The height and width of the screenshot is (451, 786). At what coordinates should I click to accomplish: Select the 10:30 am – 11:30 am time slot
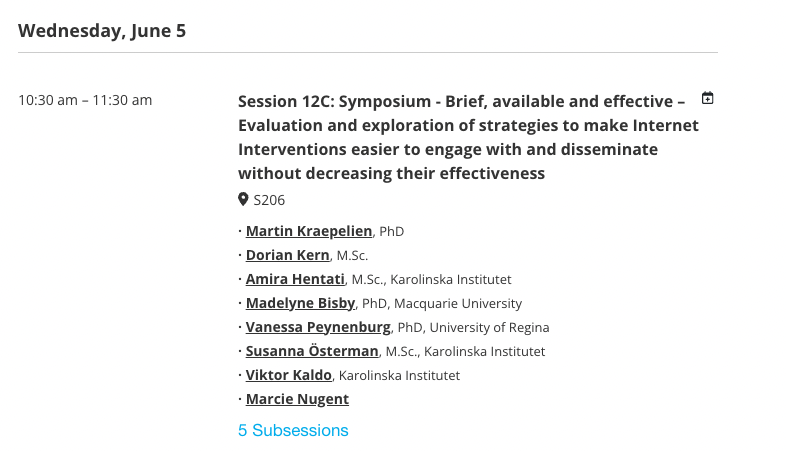tap(85, 100)
